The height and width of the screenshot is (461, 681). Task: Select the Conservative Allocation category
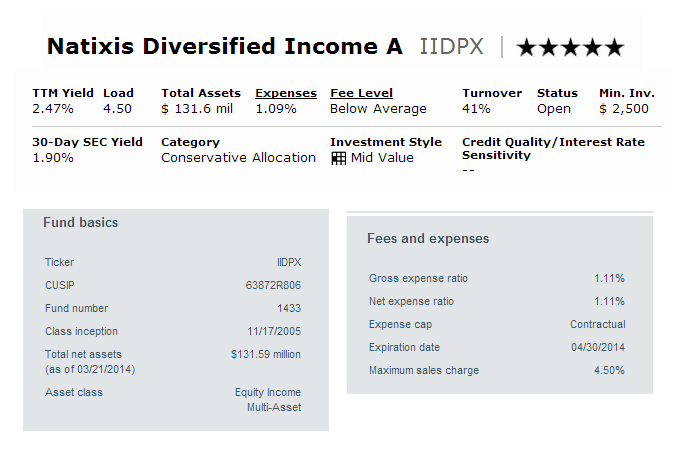tap(238, 158)
